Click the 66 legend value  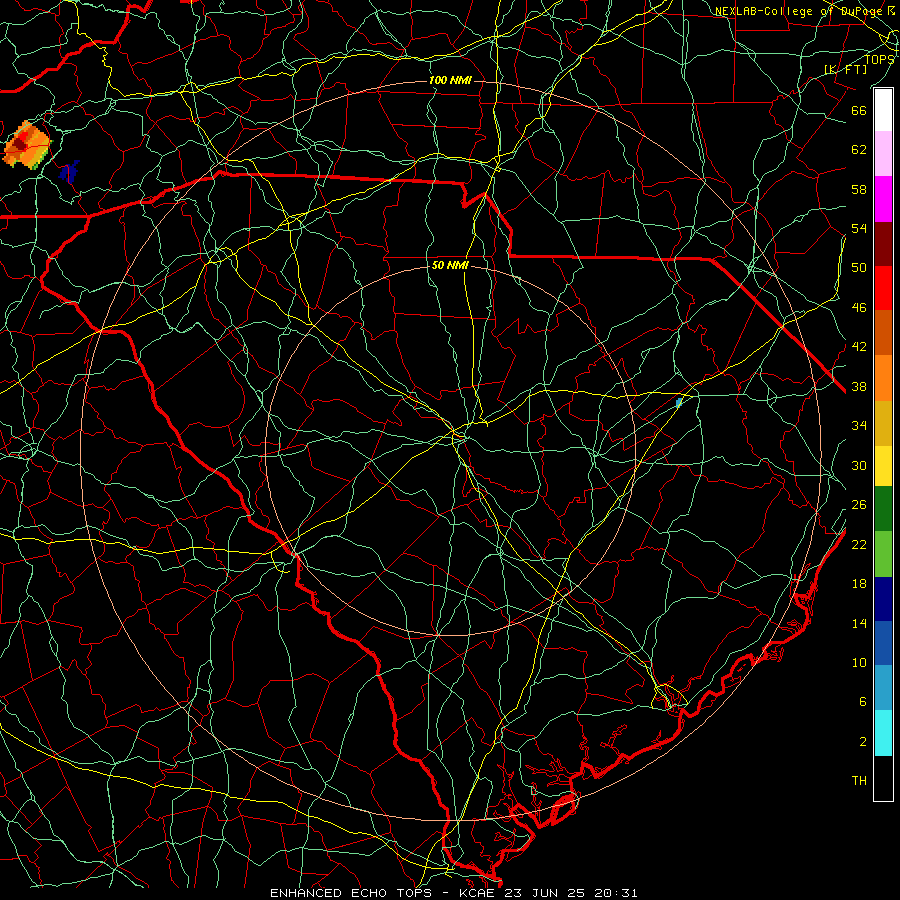pos(859,110)
